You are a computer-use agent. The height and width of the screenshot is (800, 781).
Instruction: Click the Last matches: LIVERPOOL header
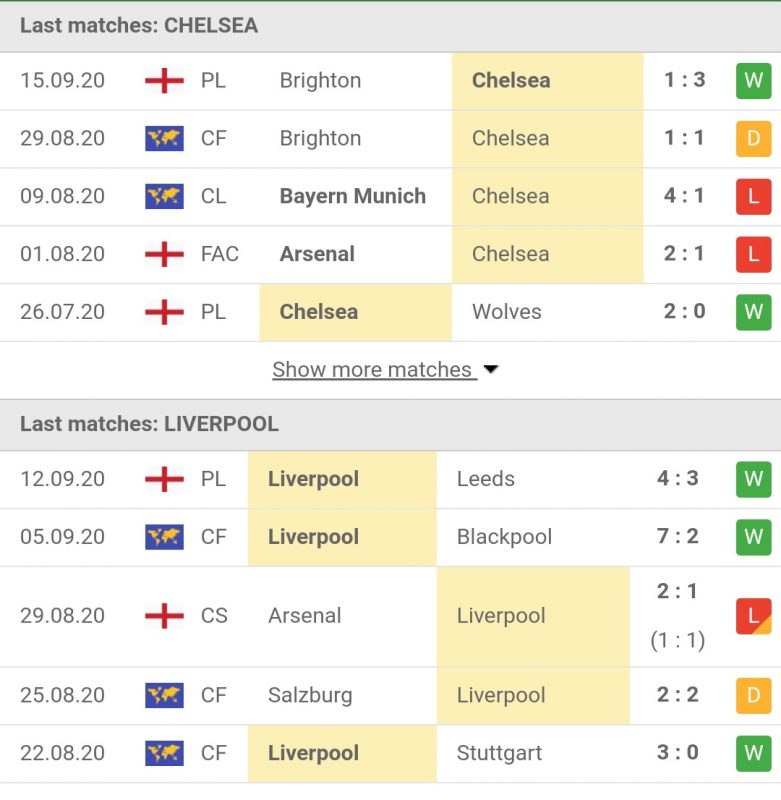[149, 424]
